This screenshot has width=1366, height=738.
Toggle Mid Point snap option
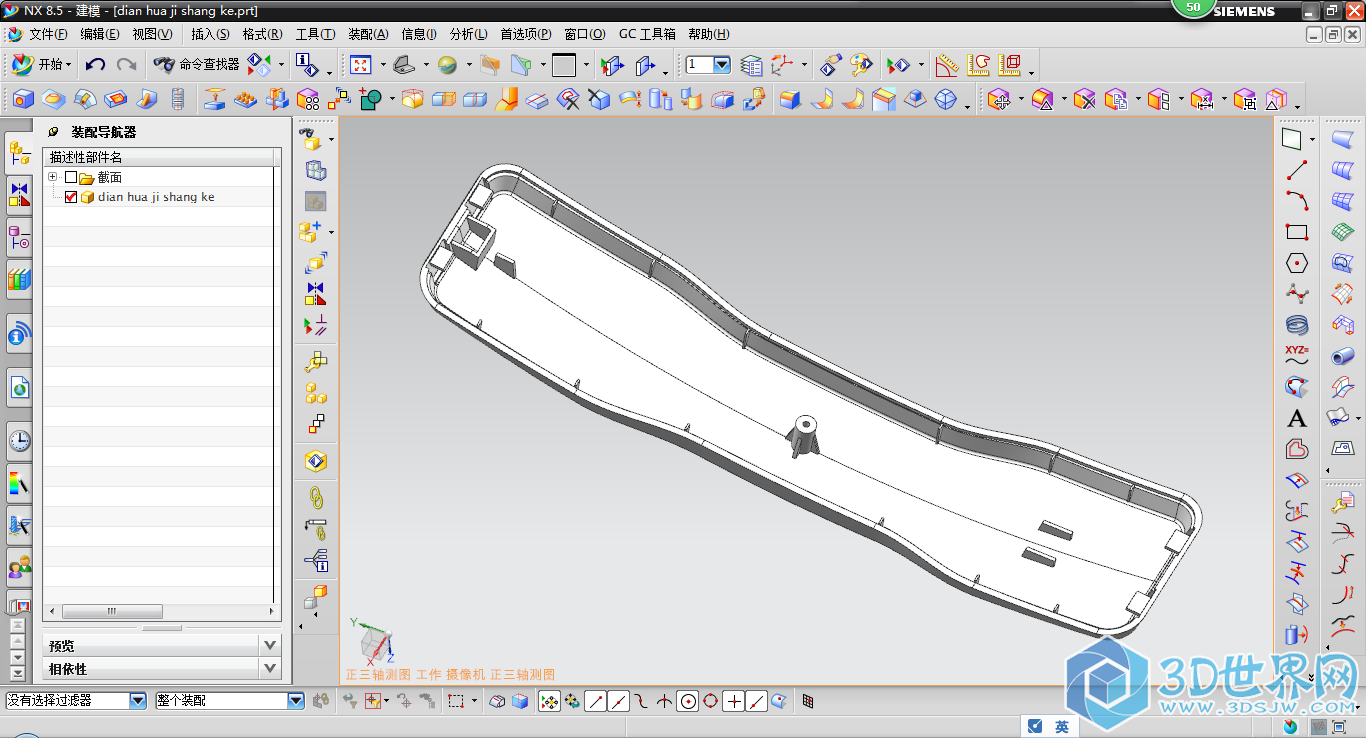pos(619,701)
